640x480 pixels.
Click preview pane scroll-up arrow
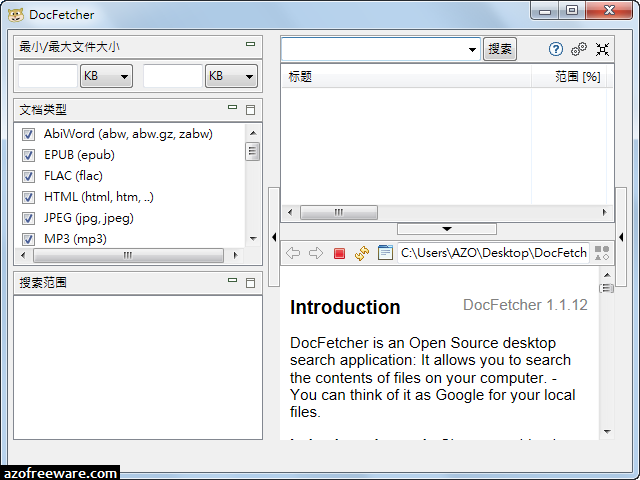(x=607, y=275)
